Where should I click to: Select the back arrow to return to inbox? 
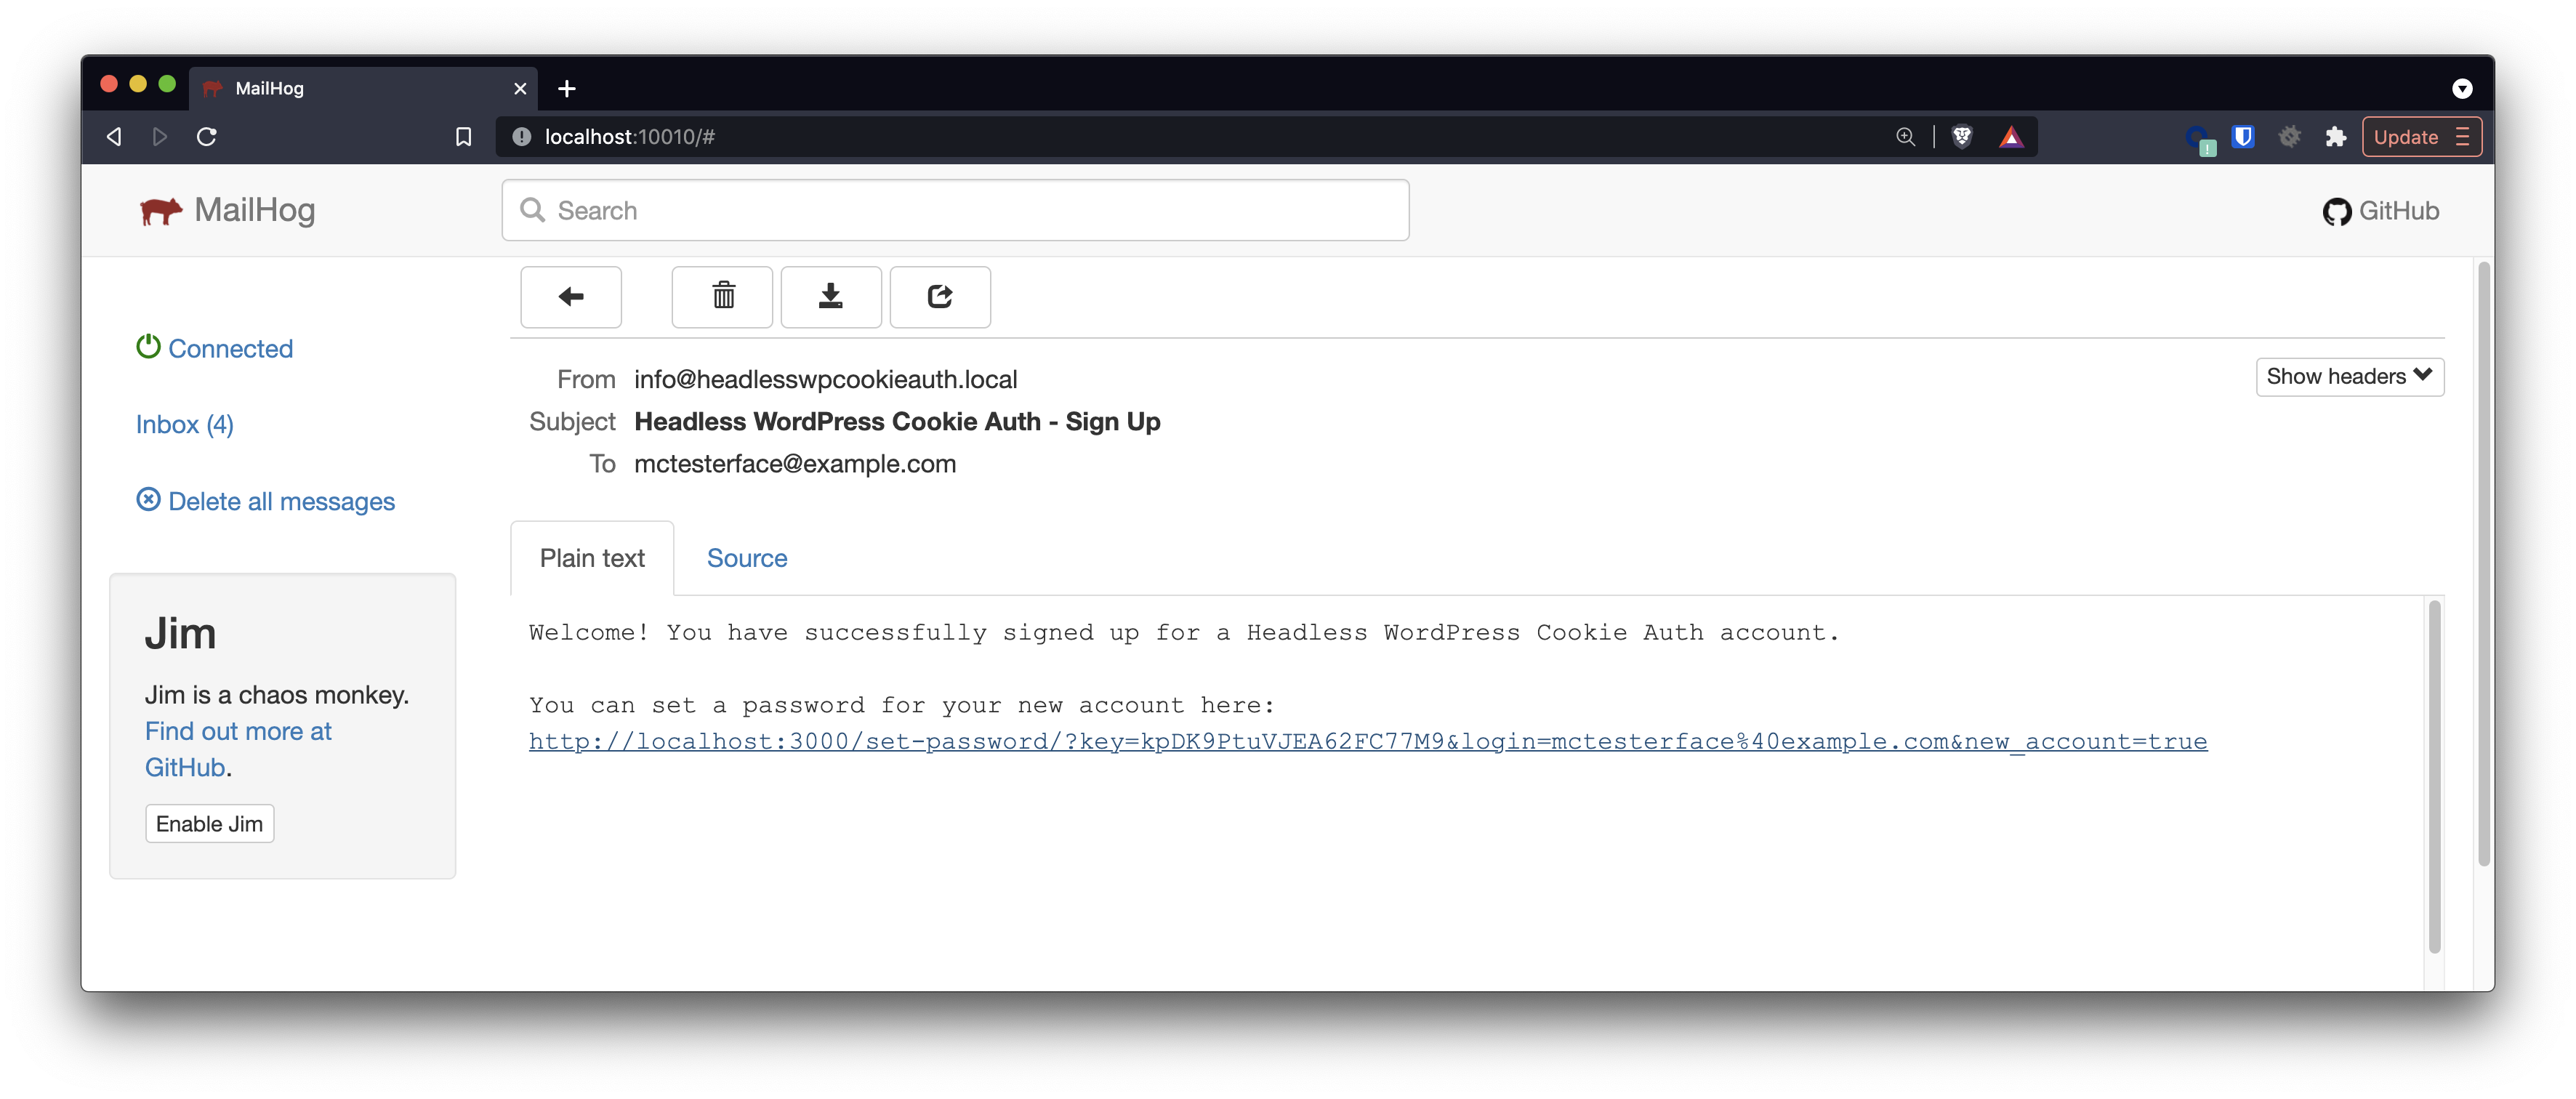pos(571,297)
